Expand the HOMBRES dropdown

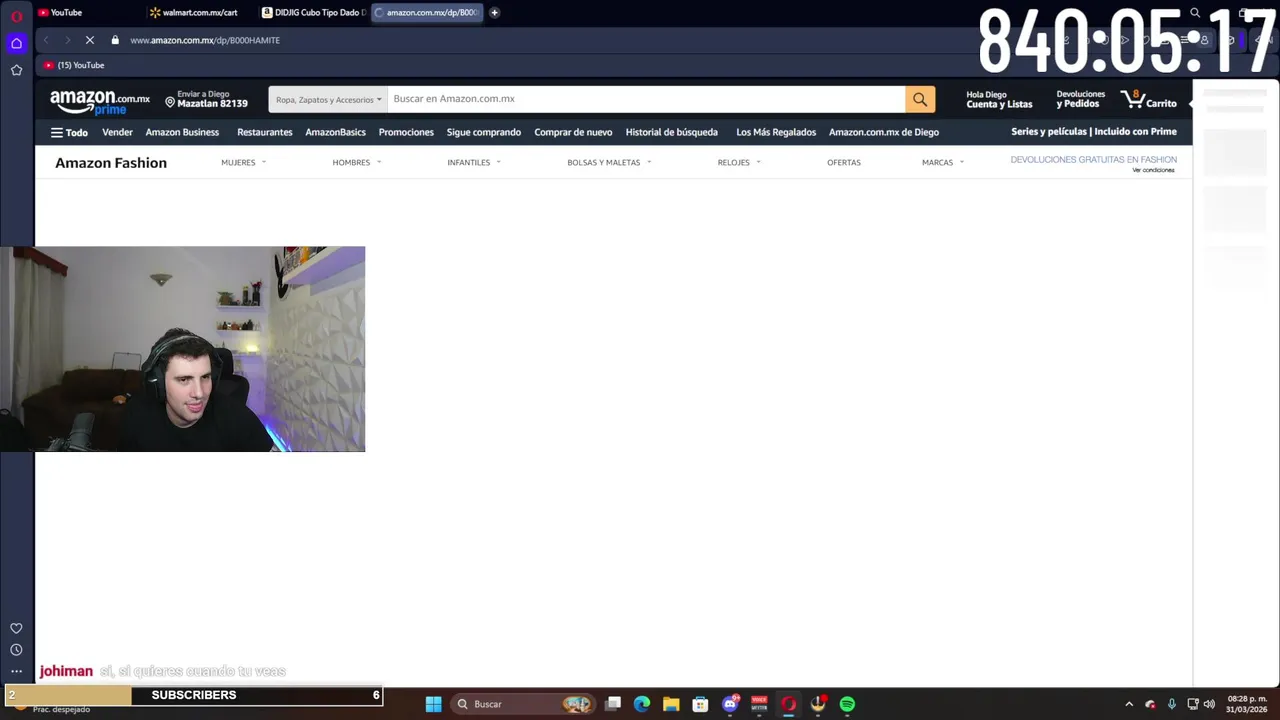coord(357,162)
